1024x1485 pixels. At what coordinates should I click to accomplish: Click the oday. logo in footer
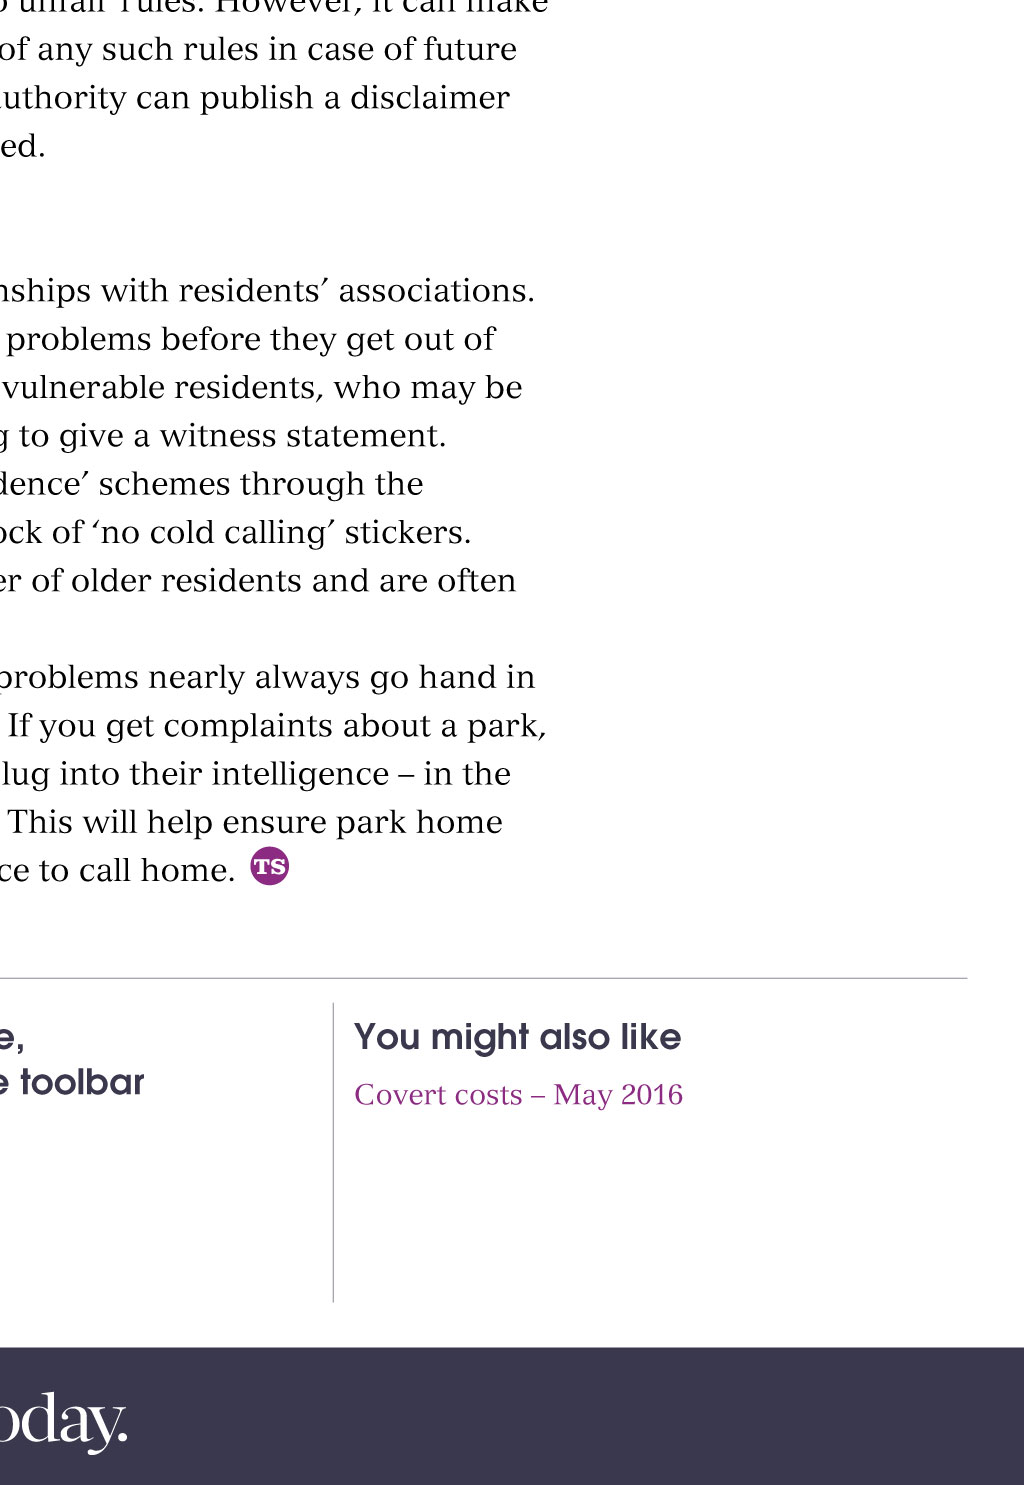[x=64, y=1422]
